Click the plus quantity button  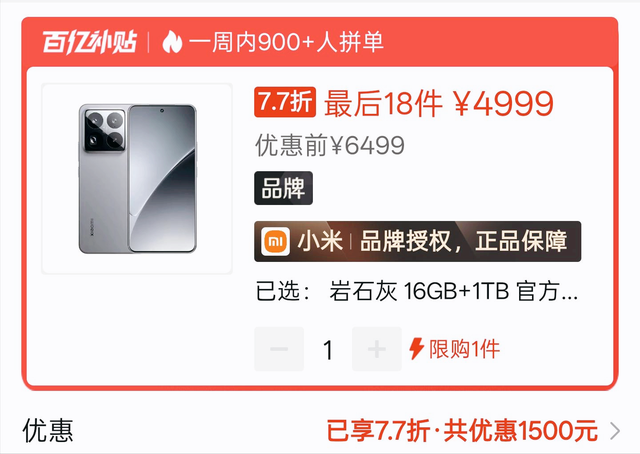377,349
